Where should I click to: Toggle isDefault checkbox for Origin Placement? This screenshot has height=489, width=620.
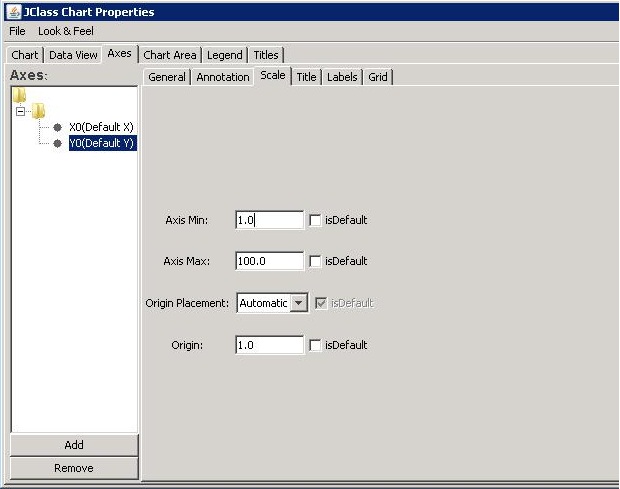tap(321, 303)
